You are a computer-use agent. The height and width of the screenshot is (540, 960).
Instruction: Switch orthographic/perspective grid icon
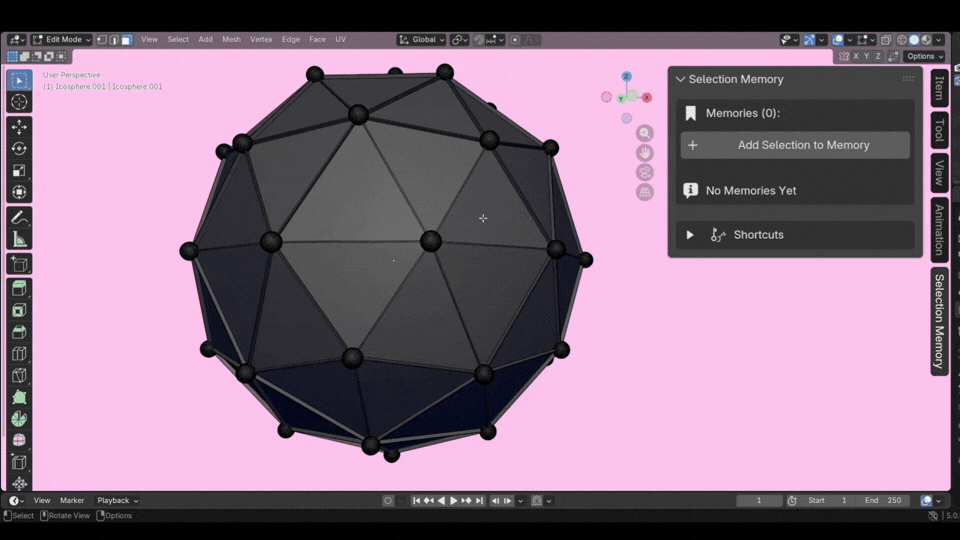tap(645, 192)
